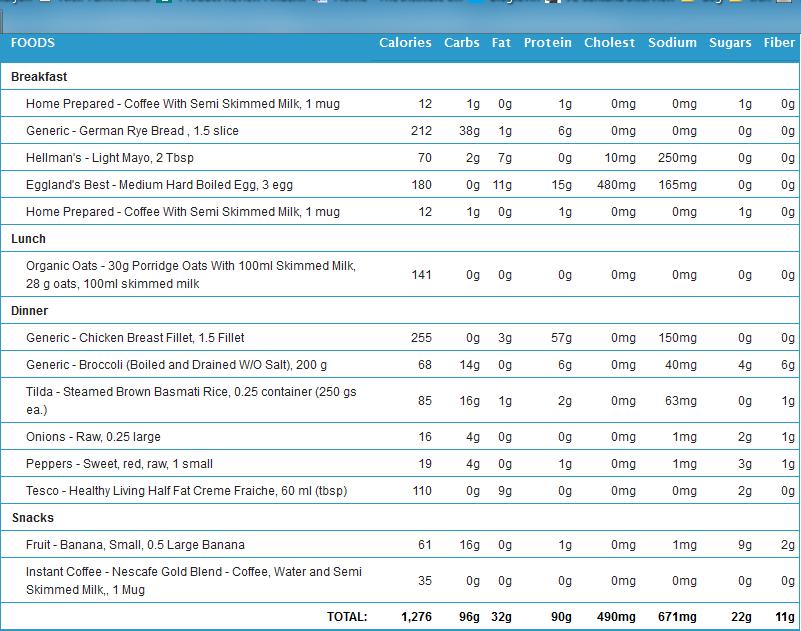Screen dimensions: 801x631
Task: Click the 19 calories value for Peppers
Action: pos(425,464)
